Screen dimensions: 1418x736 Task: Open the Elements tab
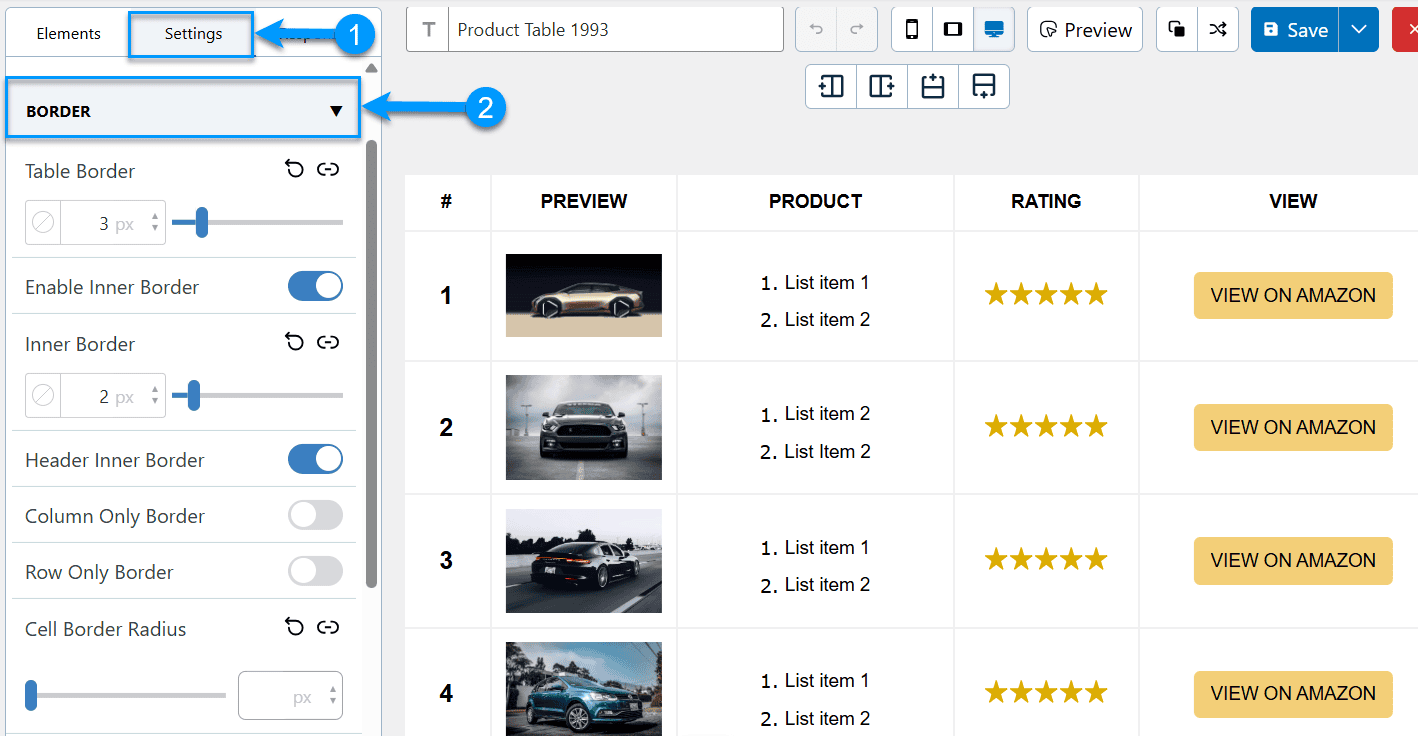point(68,34)
